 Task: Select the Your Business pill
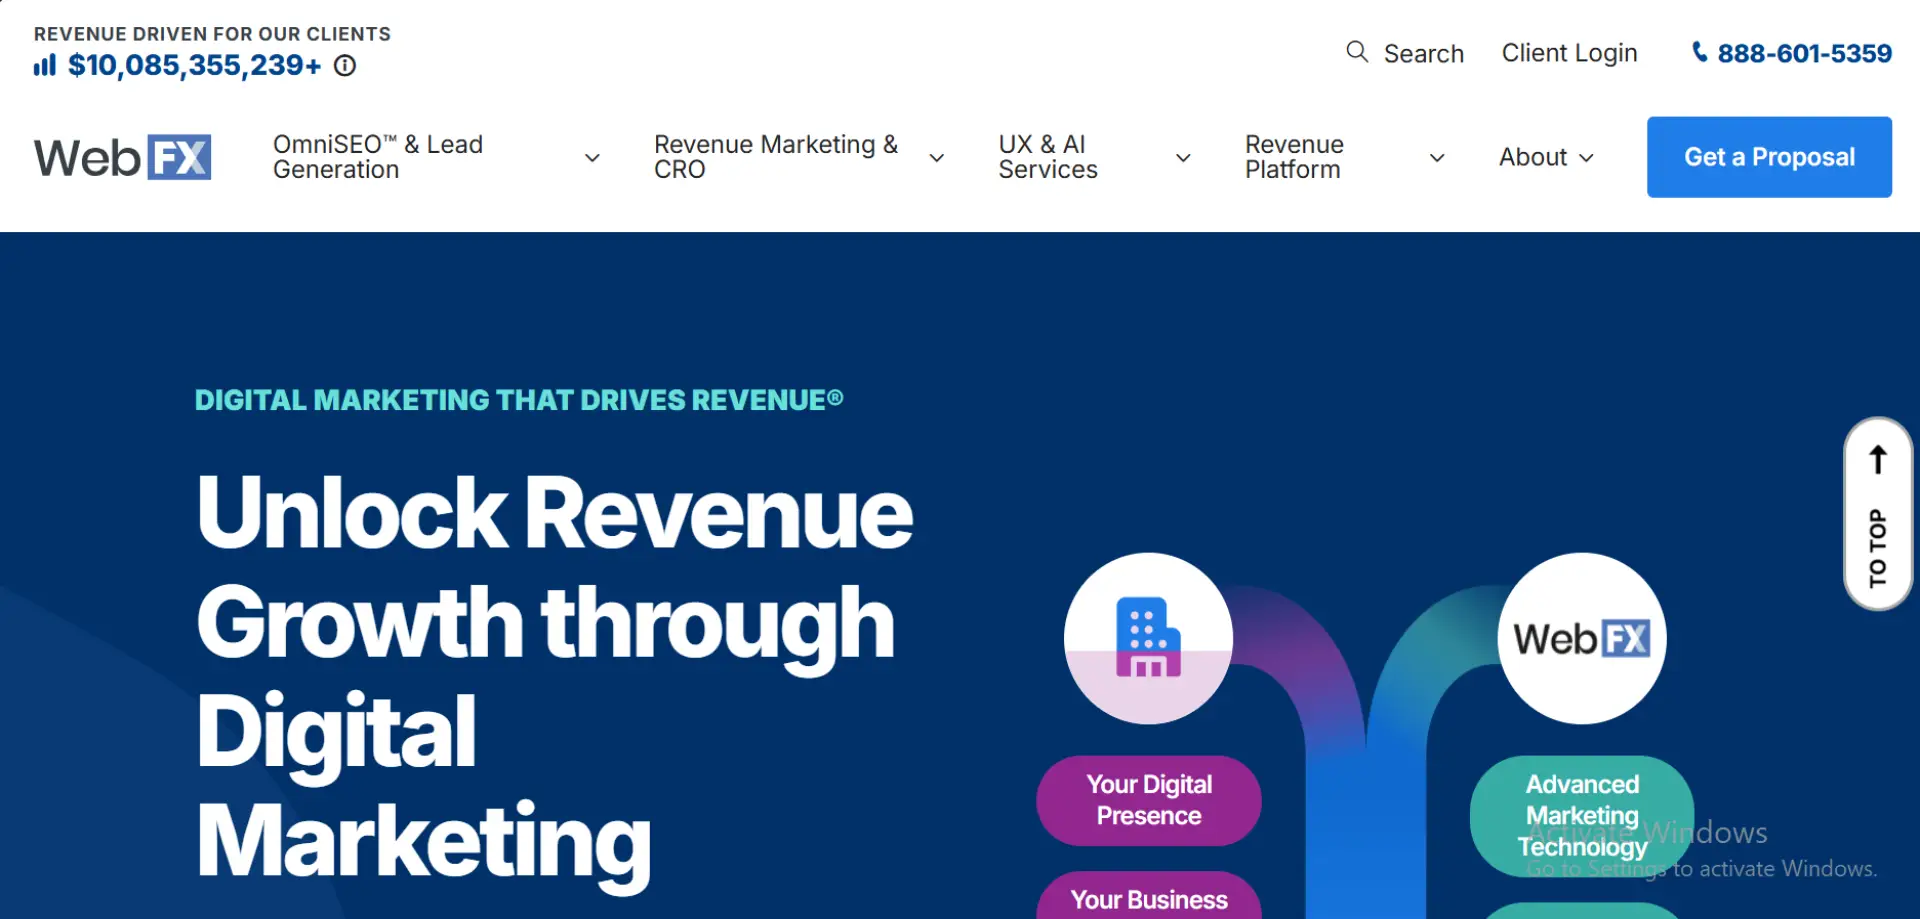coord(1149,896)
